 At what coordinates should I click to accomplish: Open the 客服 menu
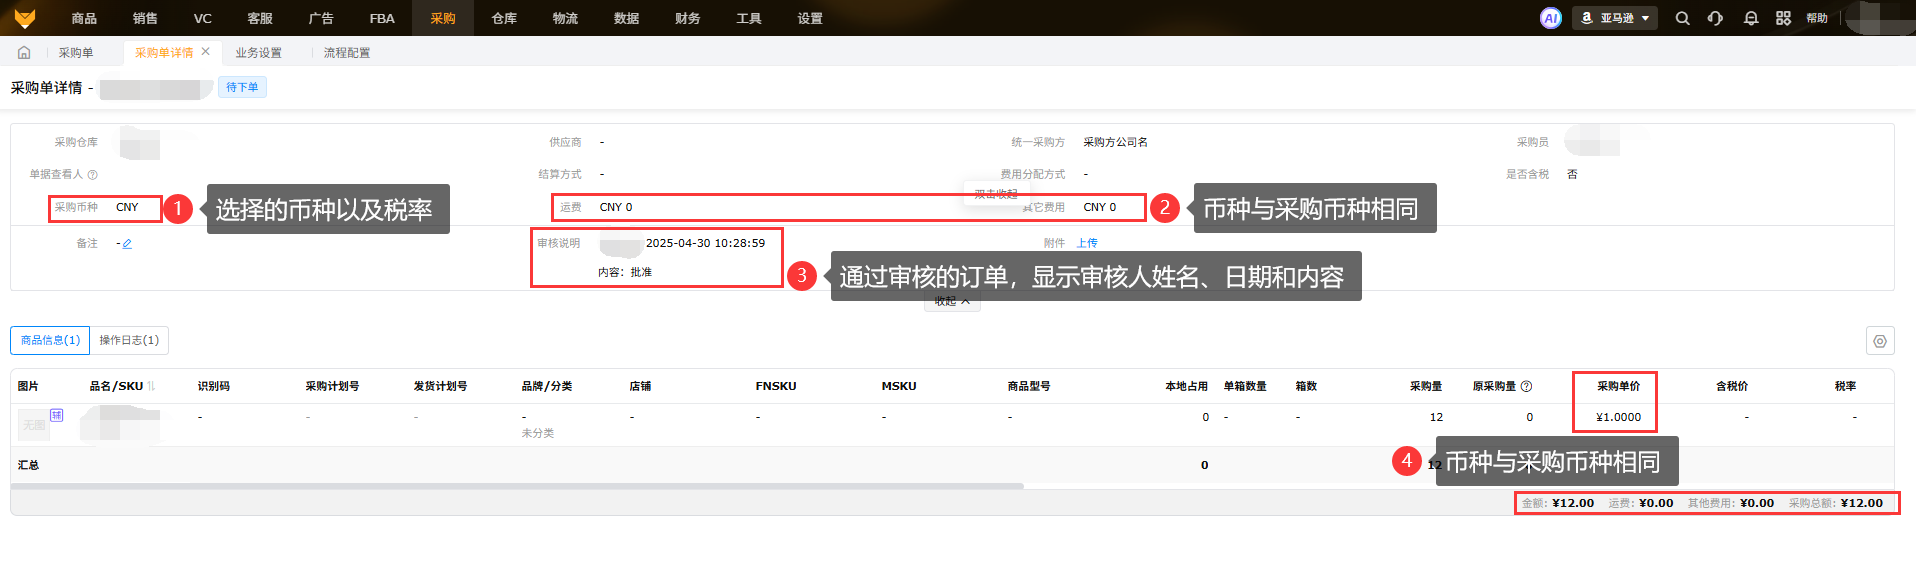click(x=260, y=18)
